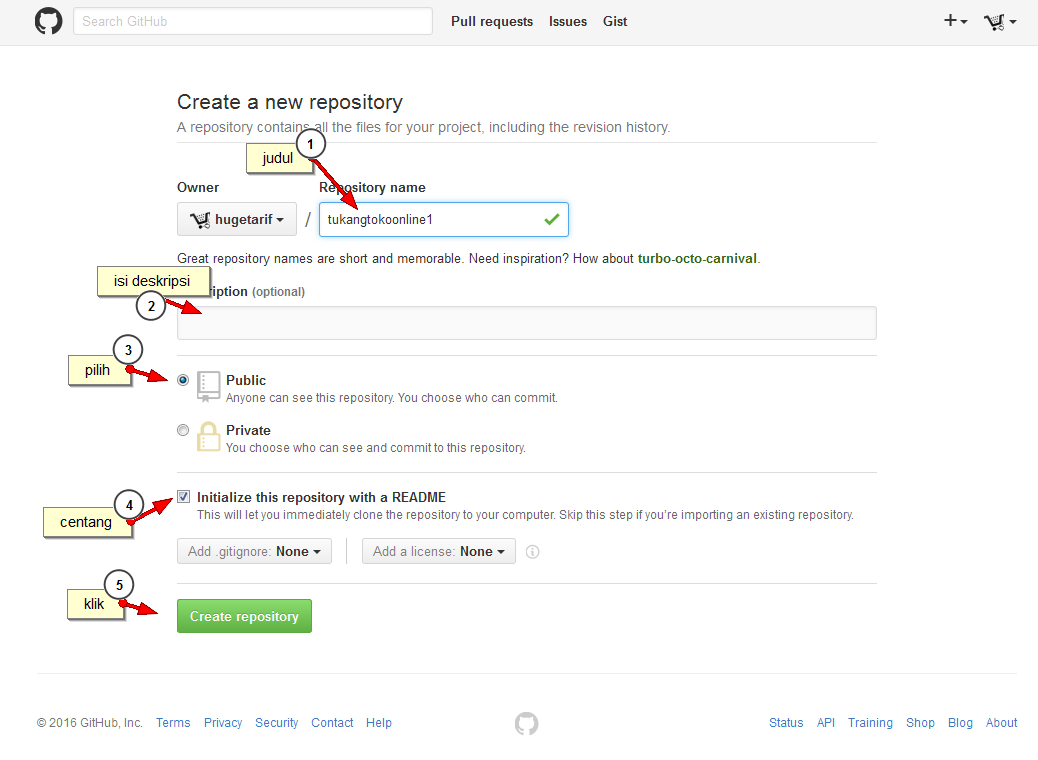The image size is (1038, 760).
Task: Select the Public radio button
Action: [x=183, y=380]
